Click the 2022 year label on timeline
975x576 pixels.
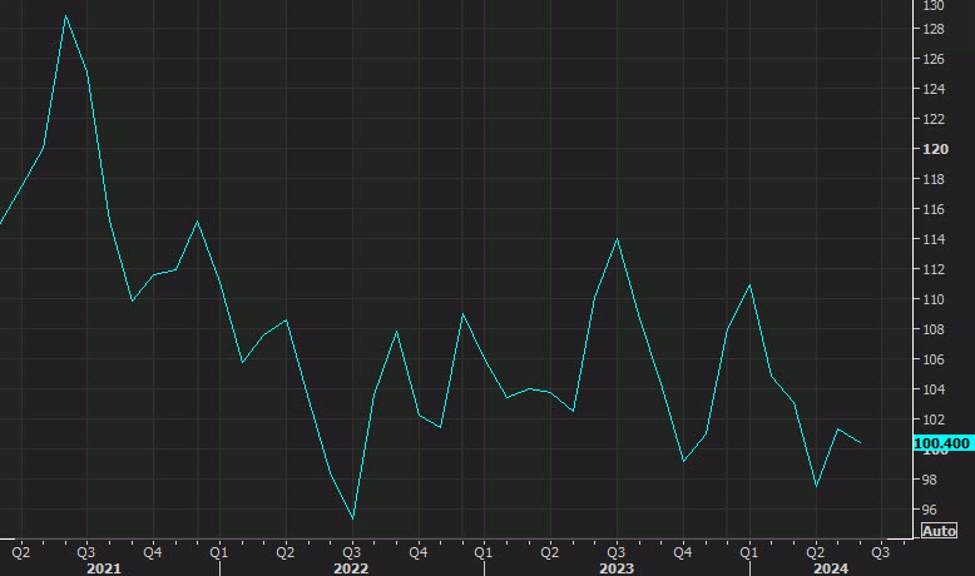coord(350,567)
